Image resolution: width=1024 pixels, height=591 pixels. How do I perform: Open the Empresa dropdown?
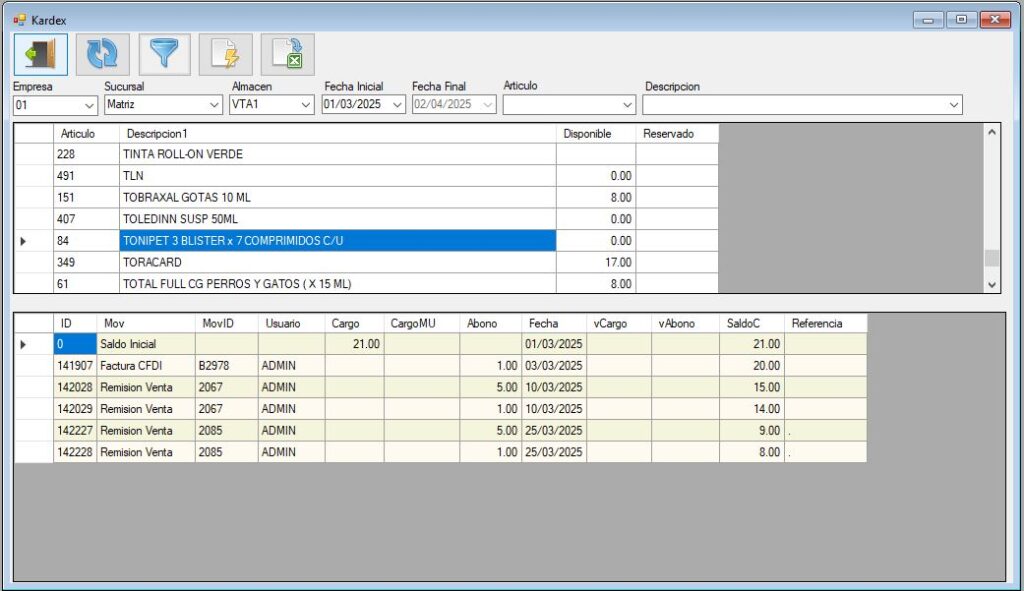[88, 105]
